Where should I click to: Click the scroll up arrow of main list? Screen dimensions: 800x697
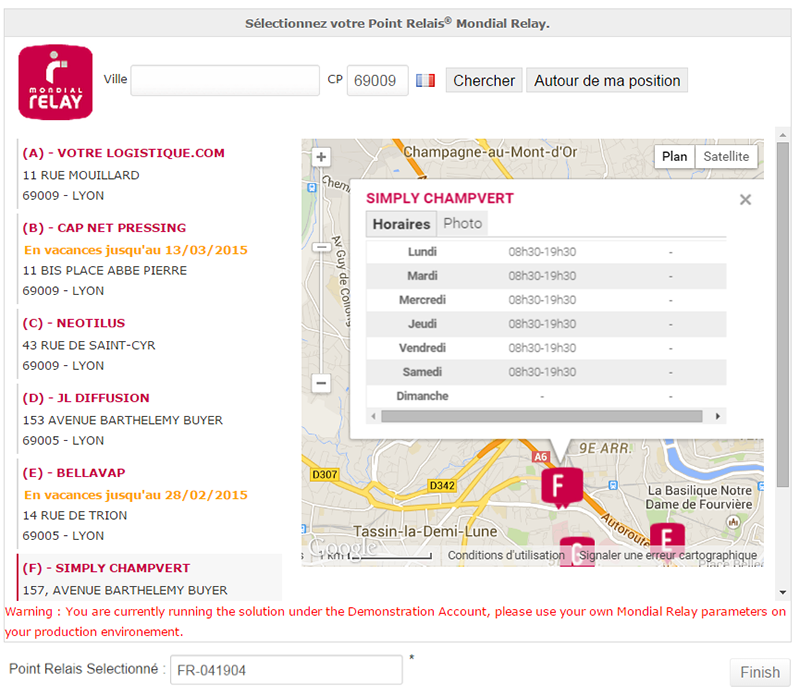coord(782,135)
